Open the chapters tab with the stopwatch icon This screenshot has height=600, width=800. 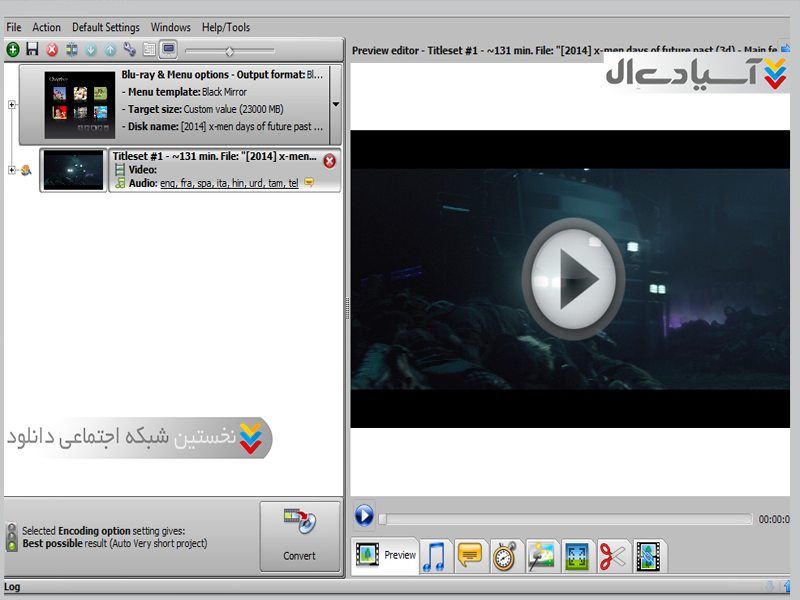click(505, 556)
